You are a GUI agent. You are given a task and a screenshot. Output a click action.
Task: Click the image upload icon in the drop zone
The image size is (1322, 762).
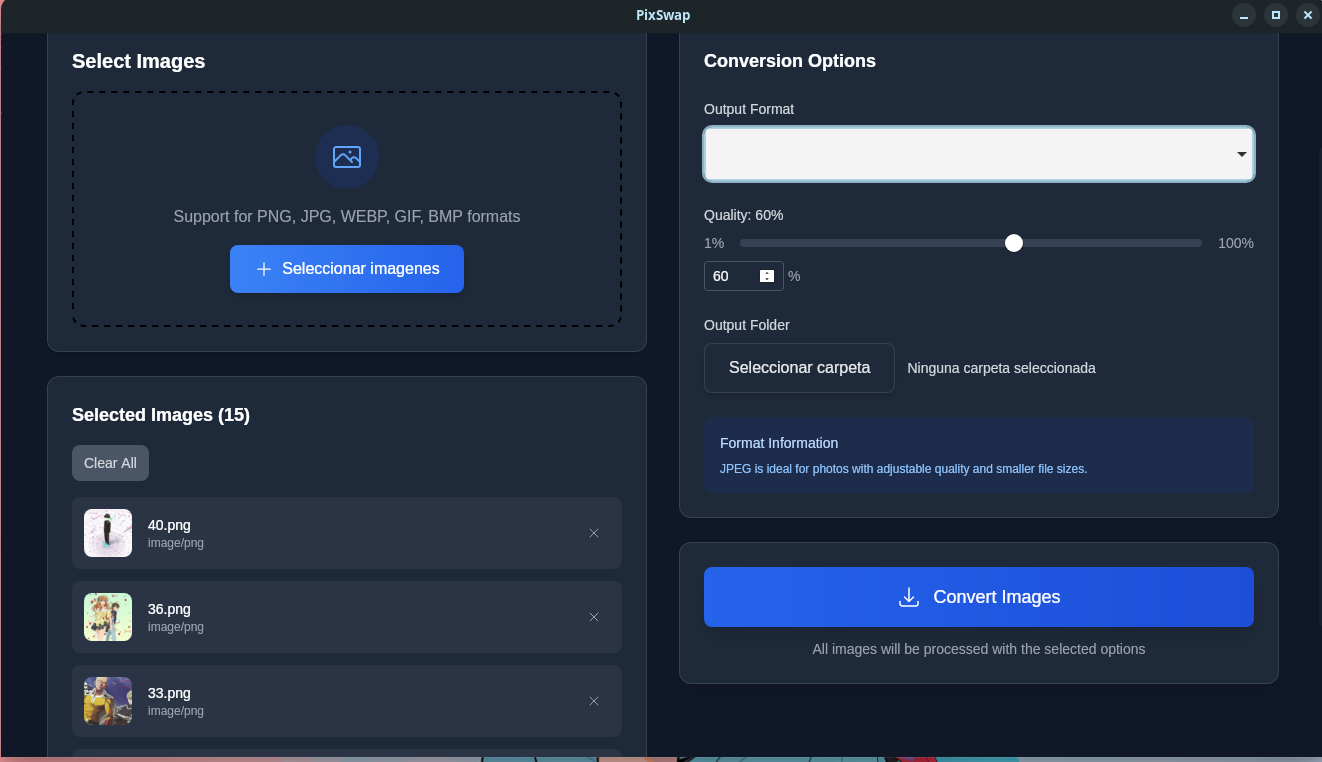click(347, 157)
